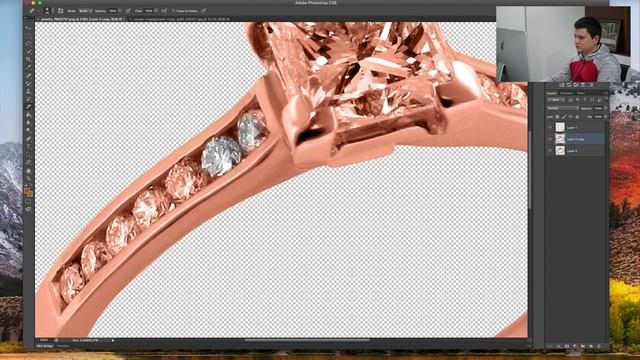Screen dimensions: 640x360
Task: Select the Zoom tool
Action: coord(29,178)
